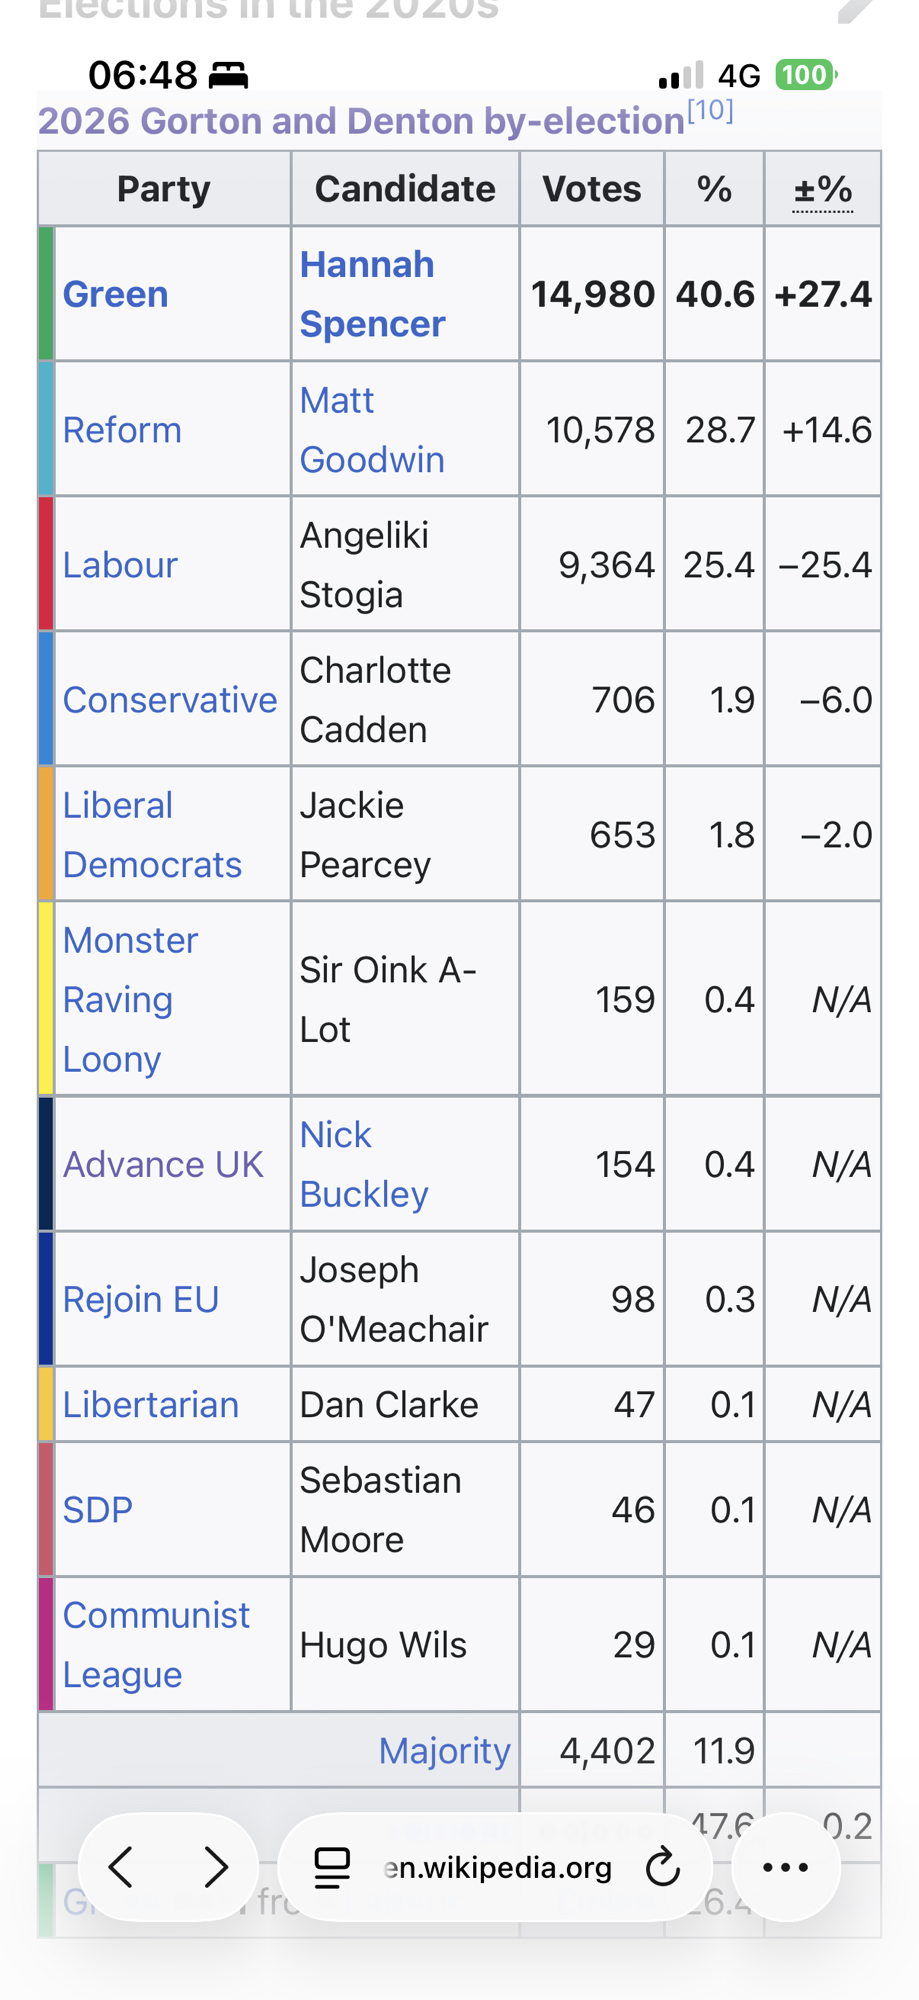
Task: Open the Green party link
Action: 115,294
